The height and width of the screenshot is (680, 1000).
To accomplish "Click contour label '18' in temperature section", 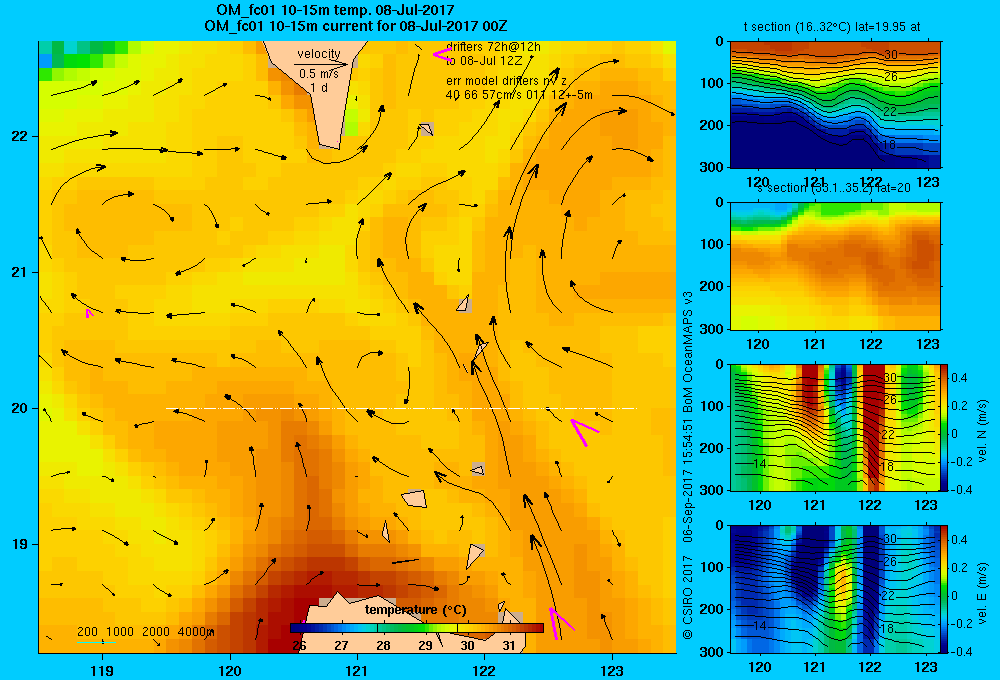I will (889, 145).
